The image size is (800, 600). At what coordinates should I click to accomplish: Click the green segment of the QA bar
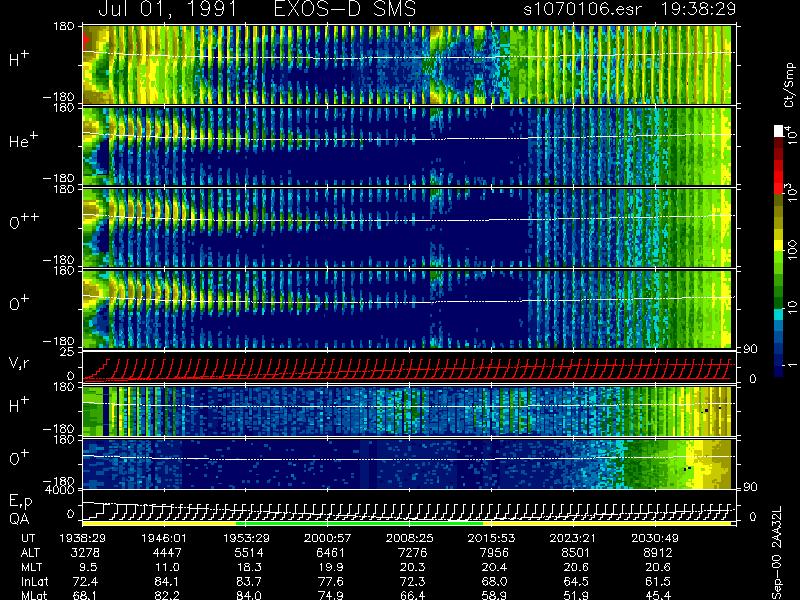tap(359, 523)
